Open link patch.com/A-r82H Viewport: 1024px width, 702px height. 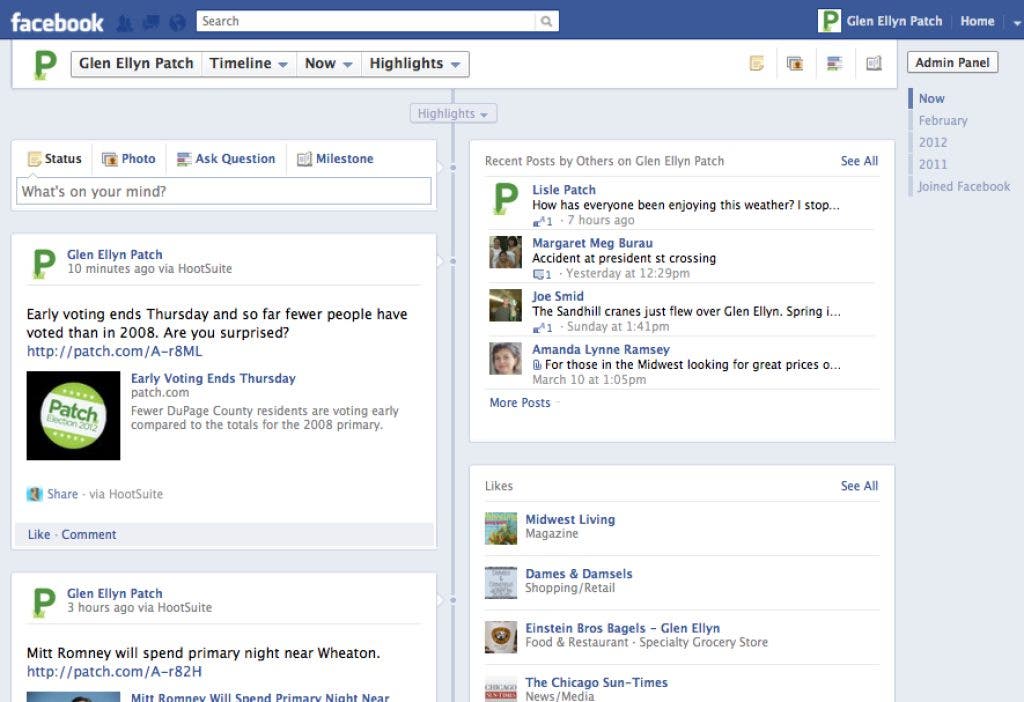pos(114,671)
